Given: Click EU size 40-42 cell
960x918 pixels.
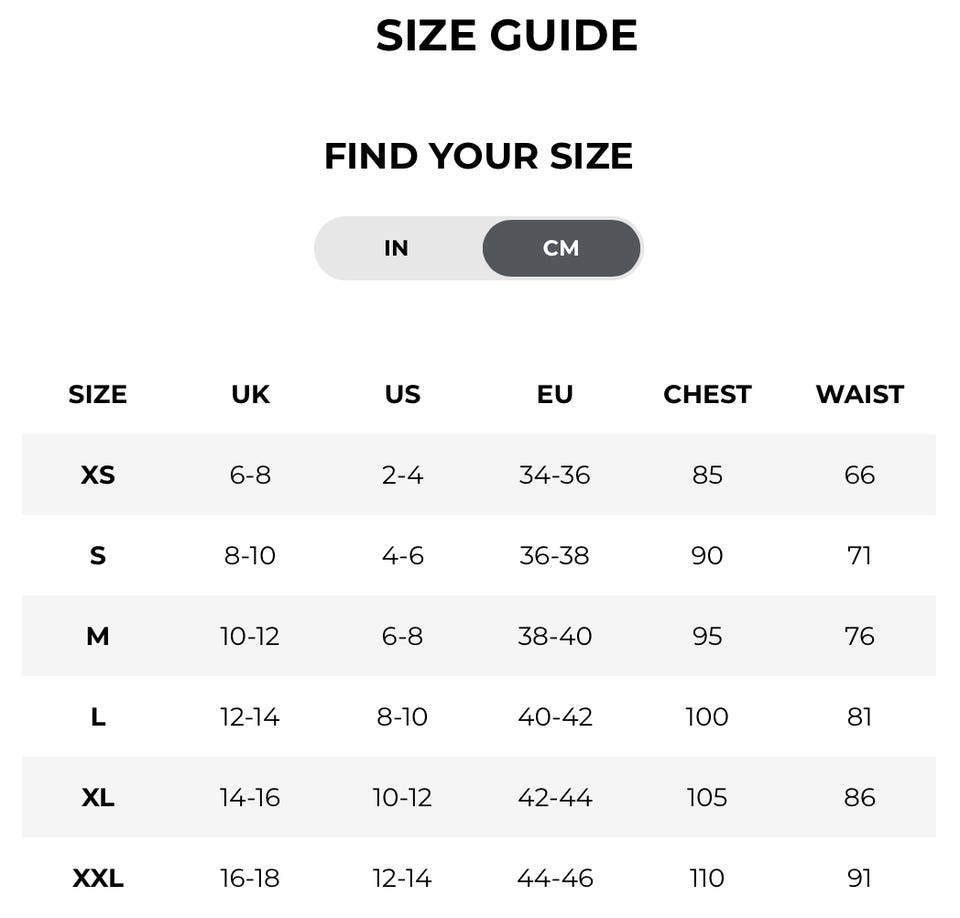Looking at the screenshot, I should pyautogui.click(x=555, y=717).
